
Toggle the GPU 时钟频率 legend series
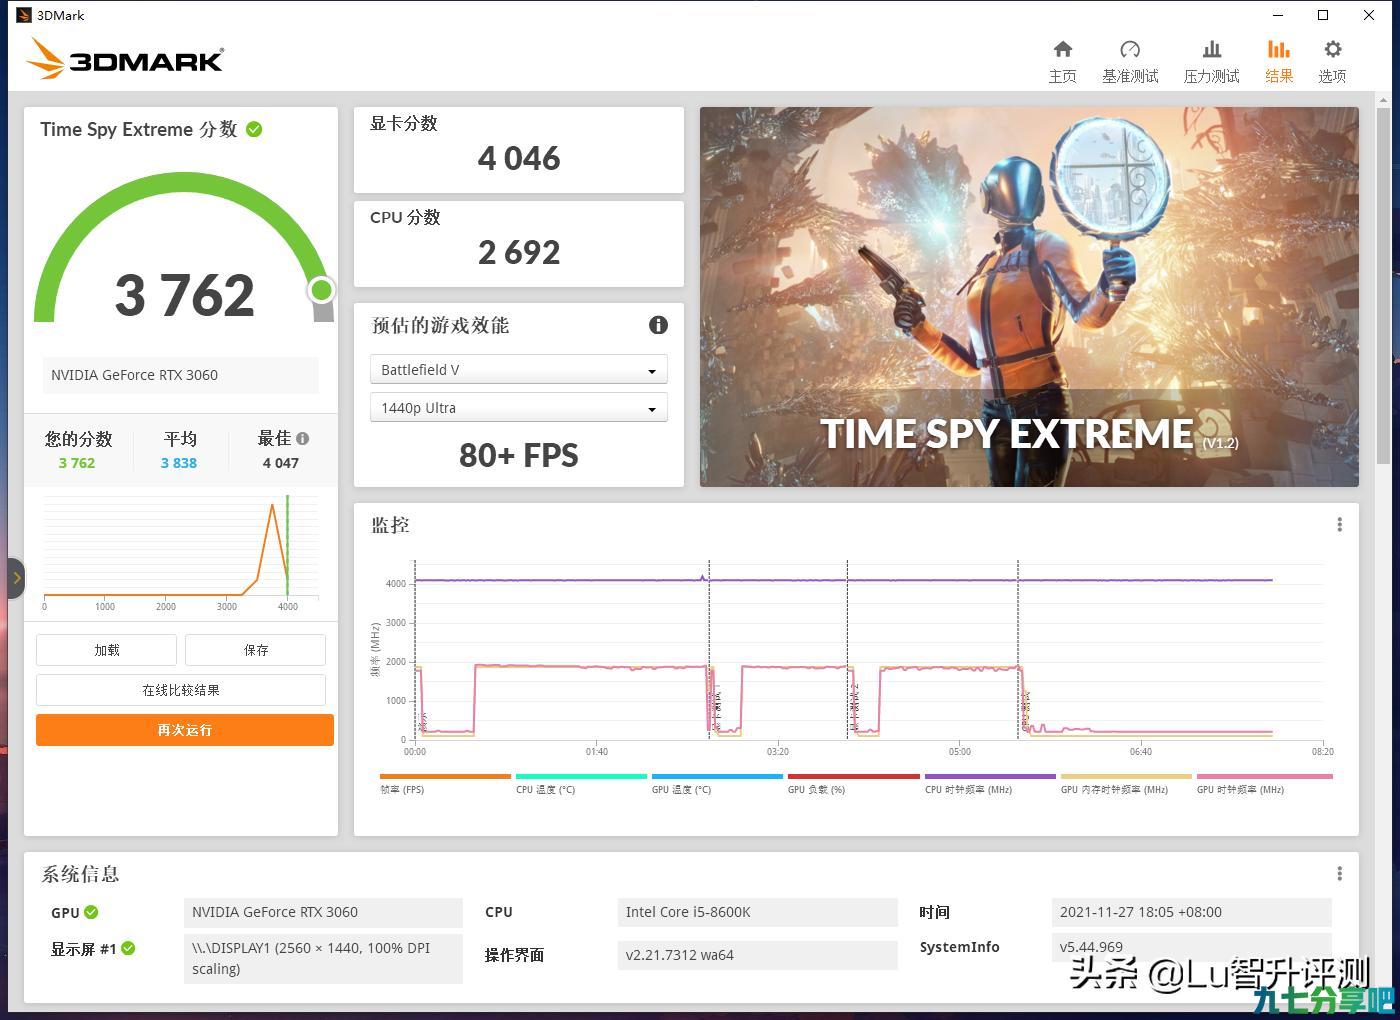[1264, 783]
